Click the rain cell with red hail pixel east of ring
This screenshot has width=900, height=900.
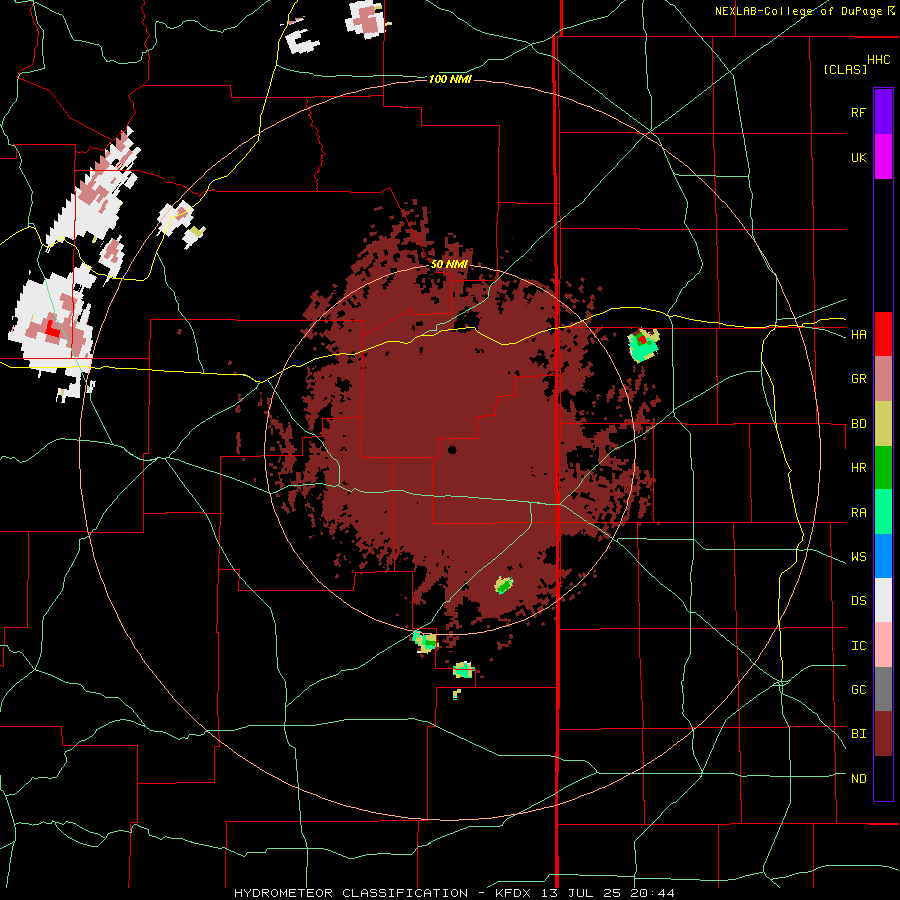click(x=643, y=344)
